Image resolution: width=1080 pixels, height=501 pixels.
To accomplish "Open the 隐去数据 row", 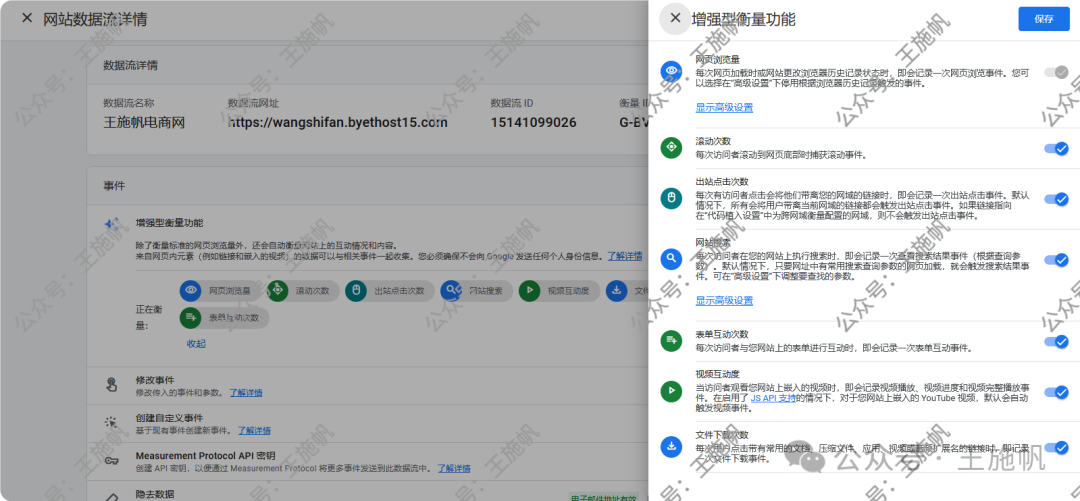I will tap(368, 491).
